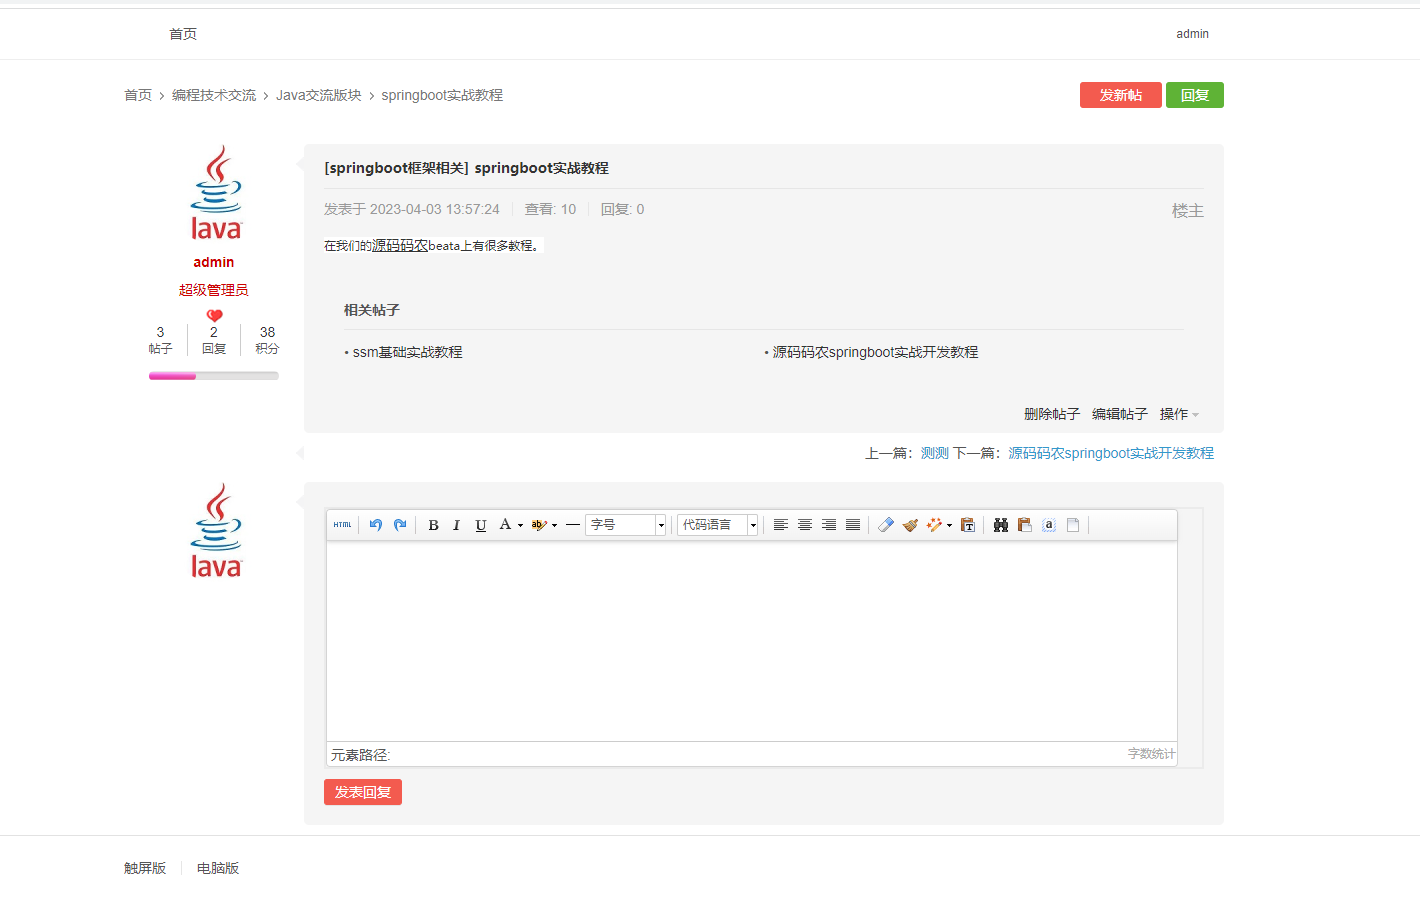Insert an anchor with the a icon
This screenshot has height=898, width=1420.
pos(1049,525)
